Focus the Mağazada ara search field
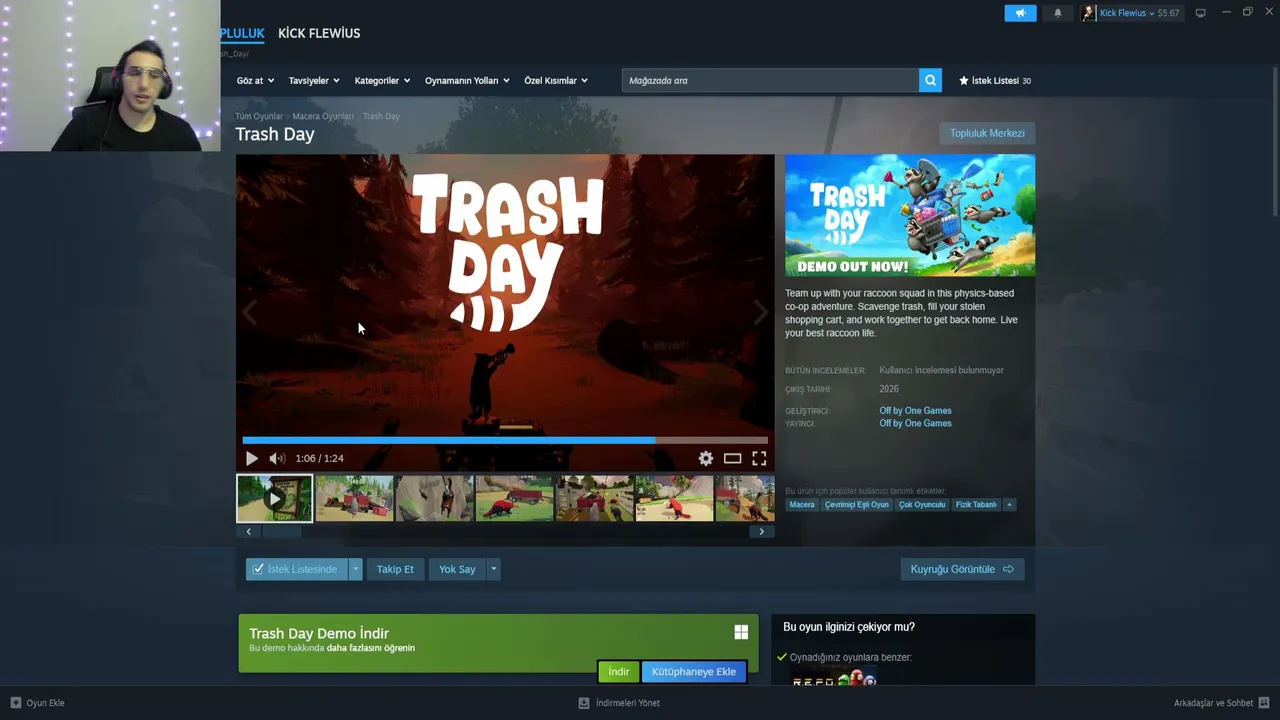 coord(770,80)
